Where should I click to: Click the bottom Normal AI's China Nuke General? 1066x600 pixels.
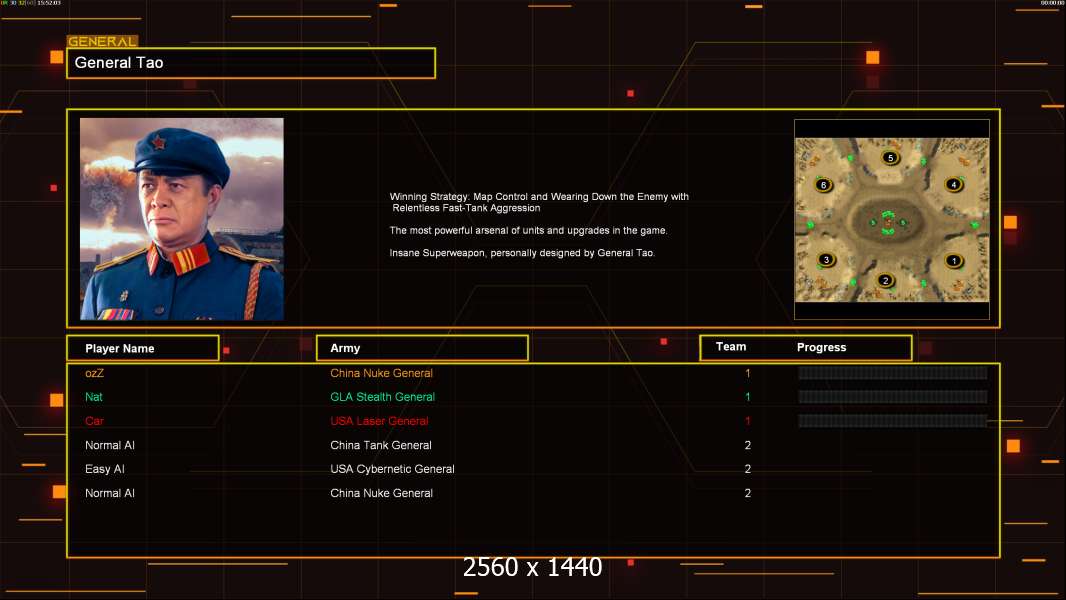(x=381, y=493)
